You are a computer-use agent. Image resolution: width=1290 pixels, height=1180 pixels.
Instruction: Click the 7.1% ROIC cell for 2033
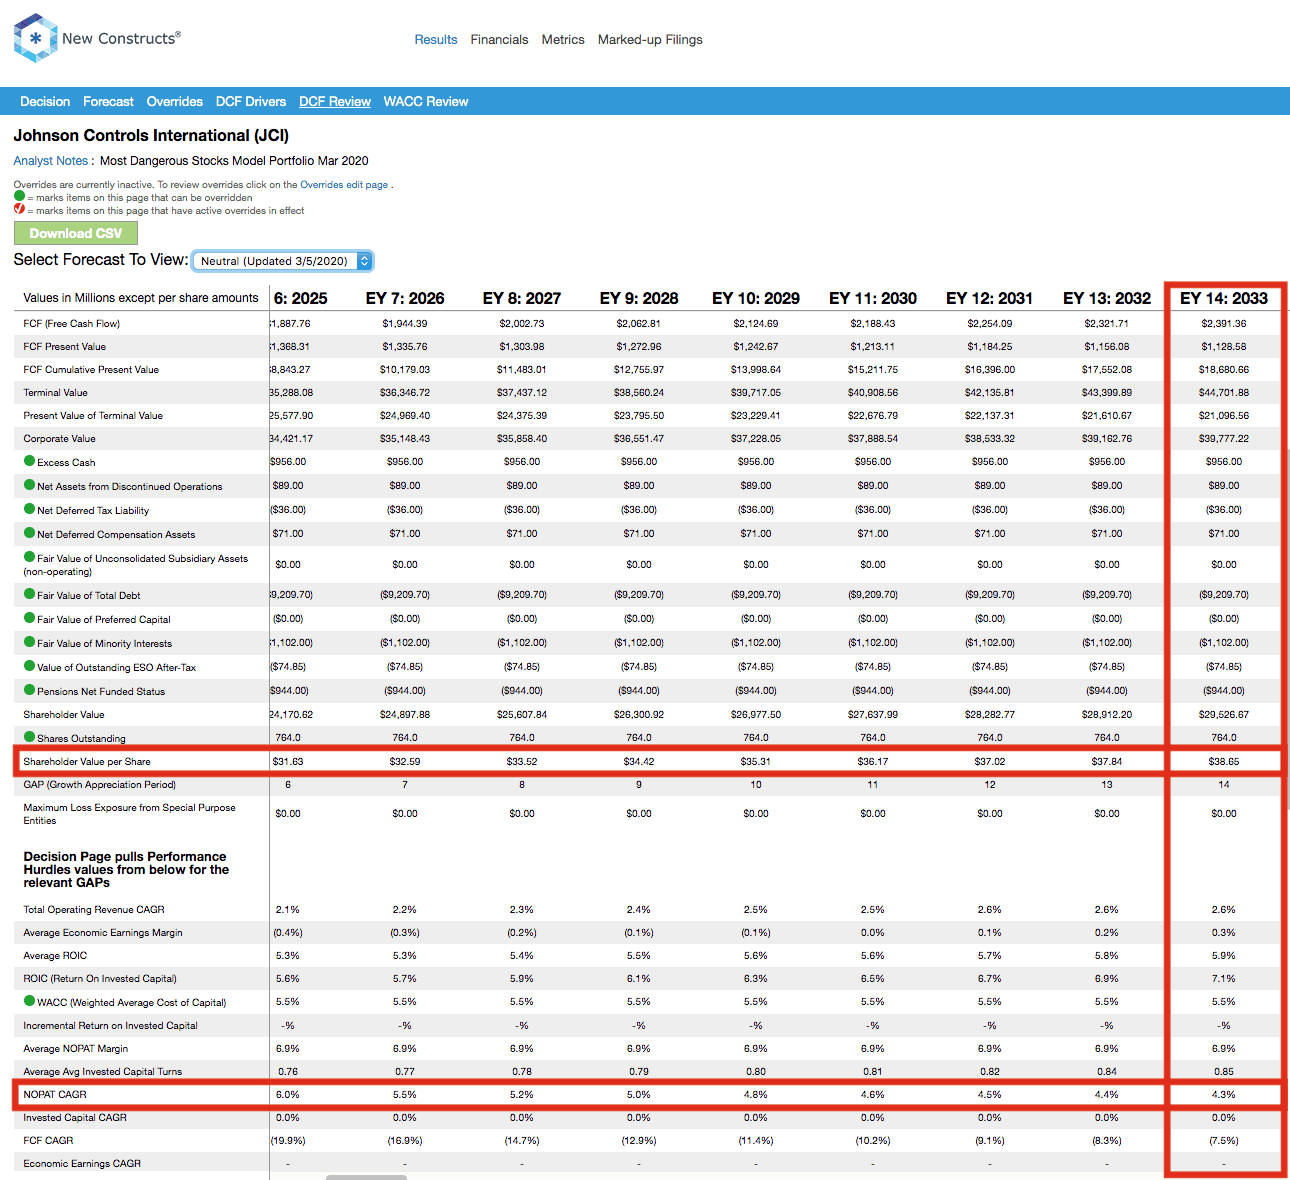1224,978
